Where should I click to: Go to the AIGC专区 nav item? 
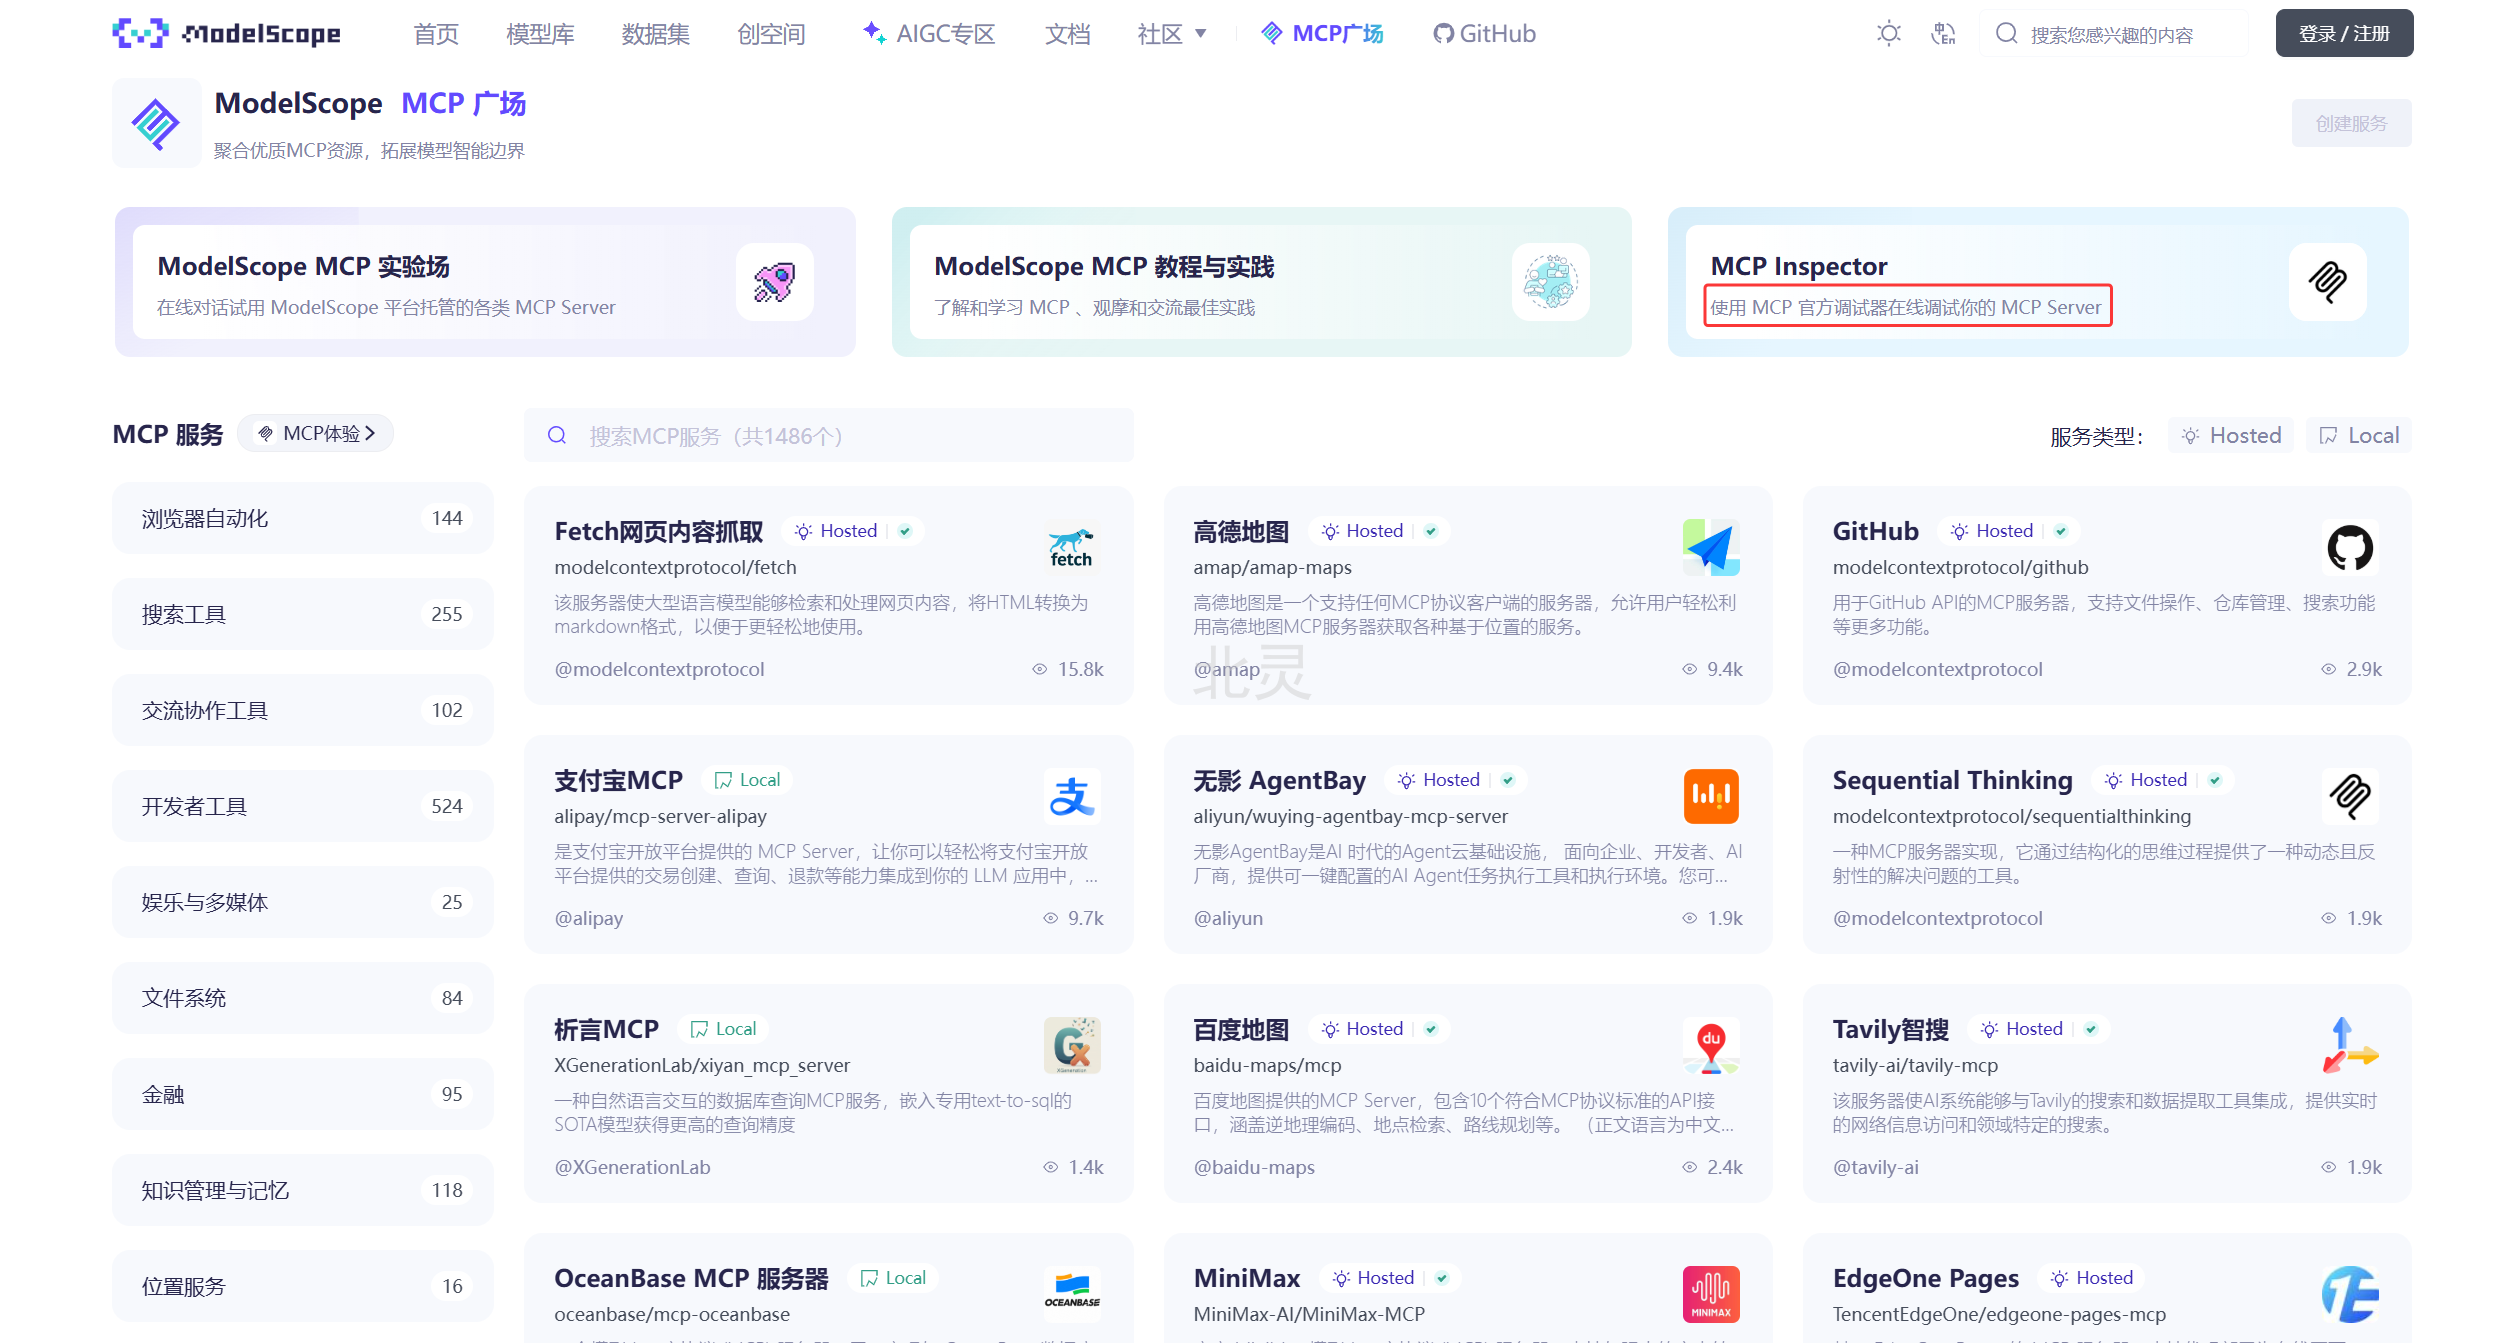(x=930, y=34)
